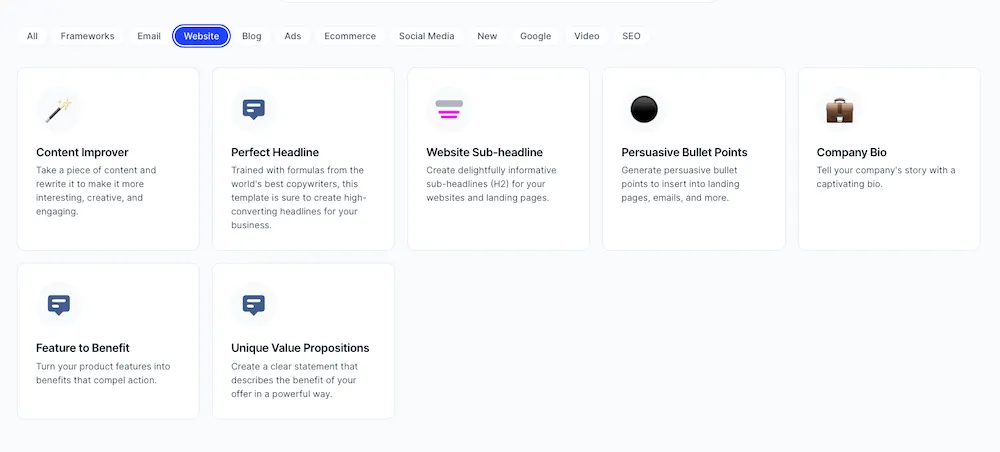Filter by Ecommerce templates
The height and width of the screenshot is (452, 1000).
point(350,36)
